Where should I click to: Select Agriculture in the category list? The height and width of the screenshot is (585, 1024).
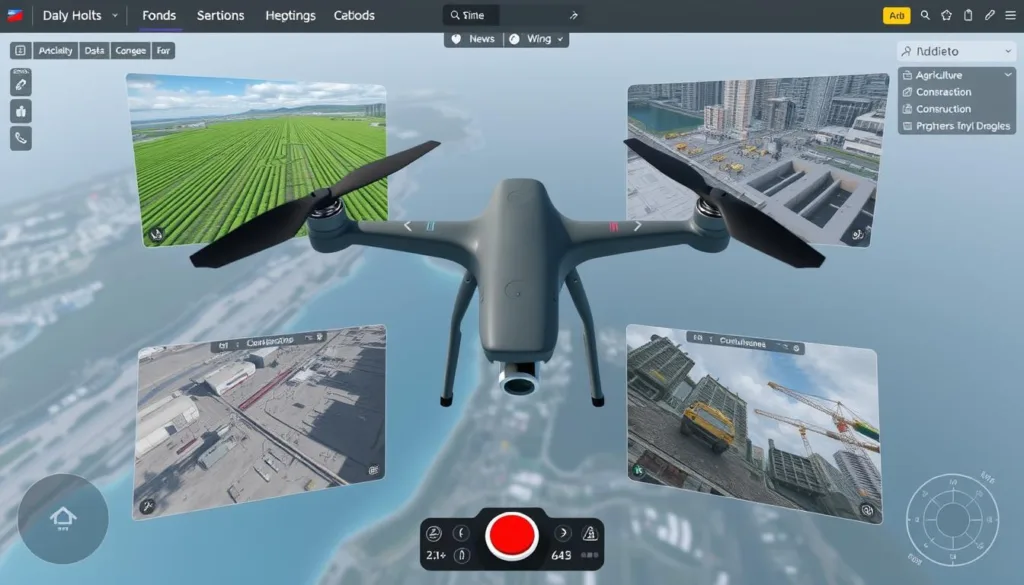point(938,75)
